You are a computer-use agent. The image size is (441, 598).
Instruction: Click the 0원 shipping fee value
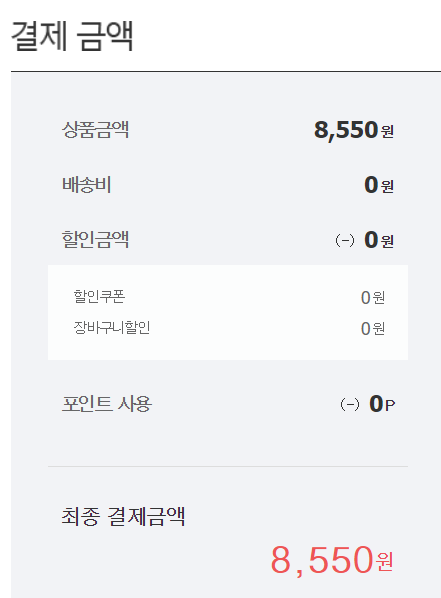tap(379, 185)
